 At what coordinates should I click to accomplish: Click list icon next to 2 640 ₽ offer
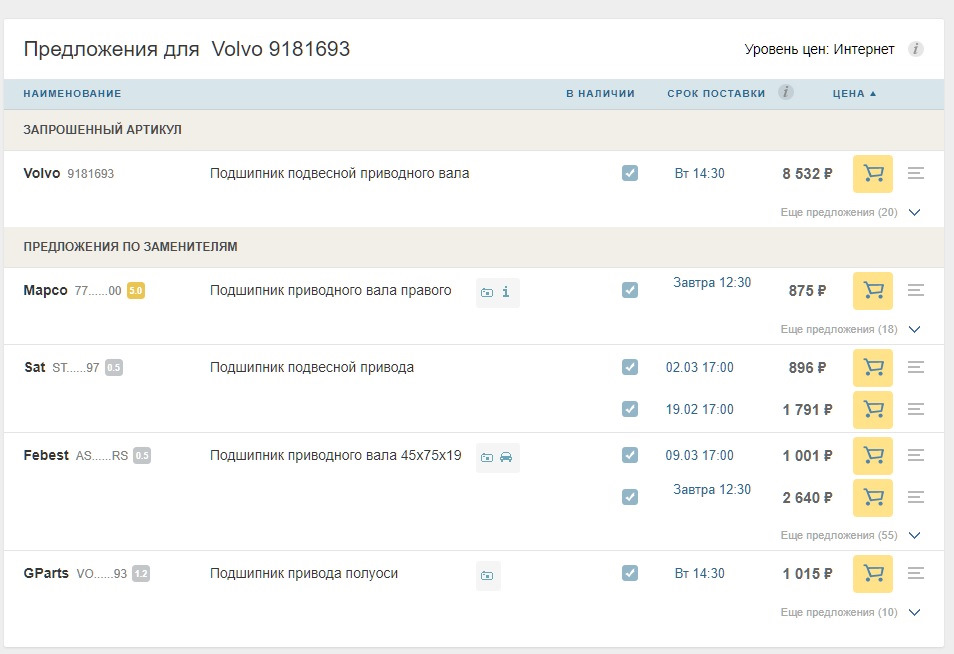[916, 497]
